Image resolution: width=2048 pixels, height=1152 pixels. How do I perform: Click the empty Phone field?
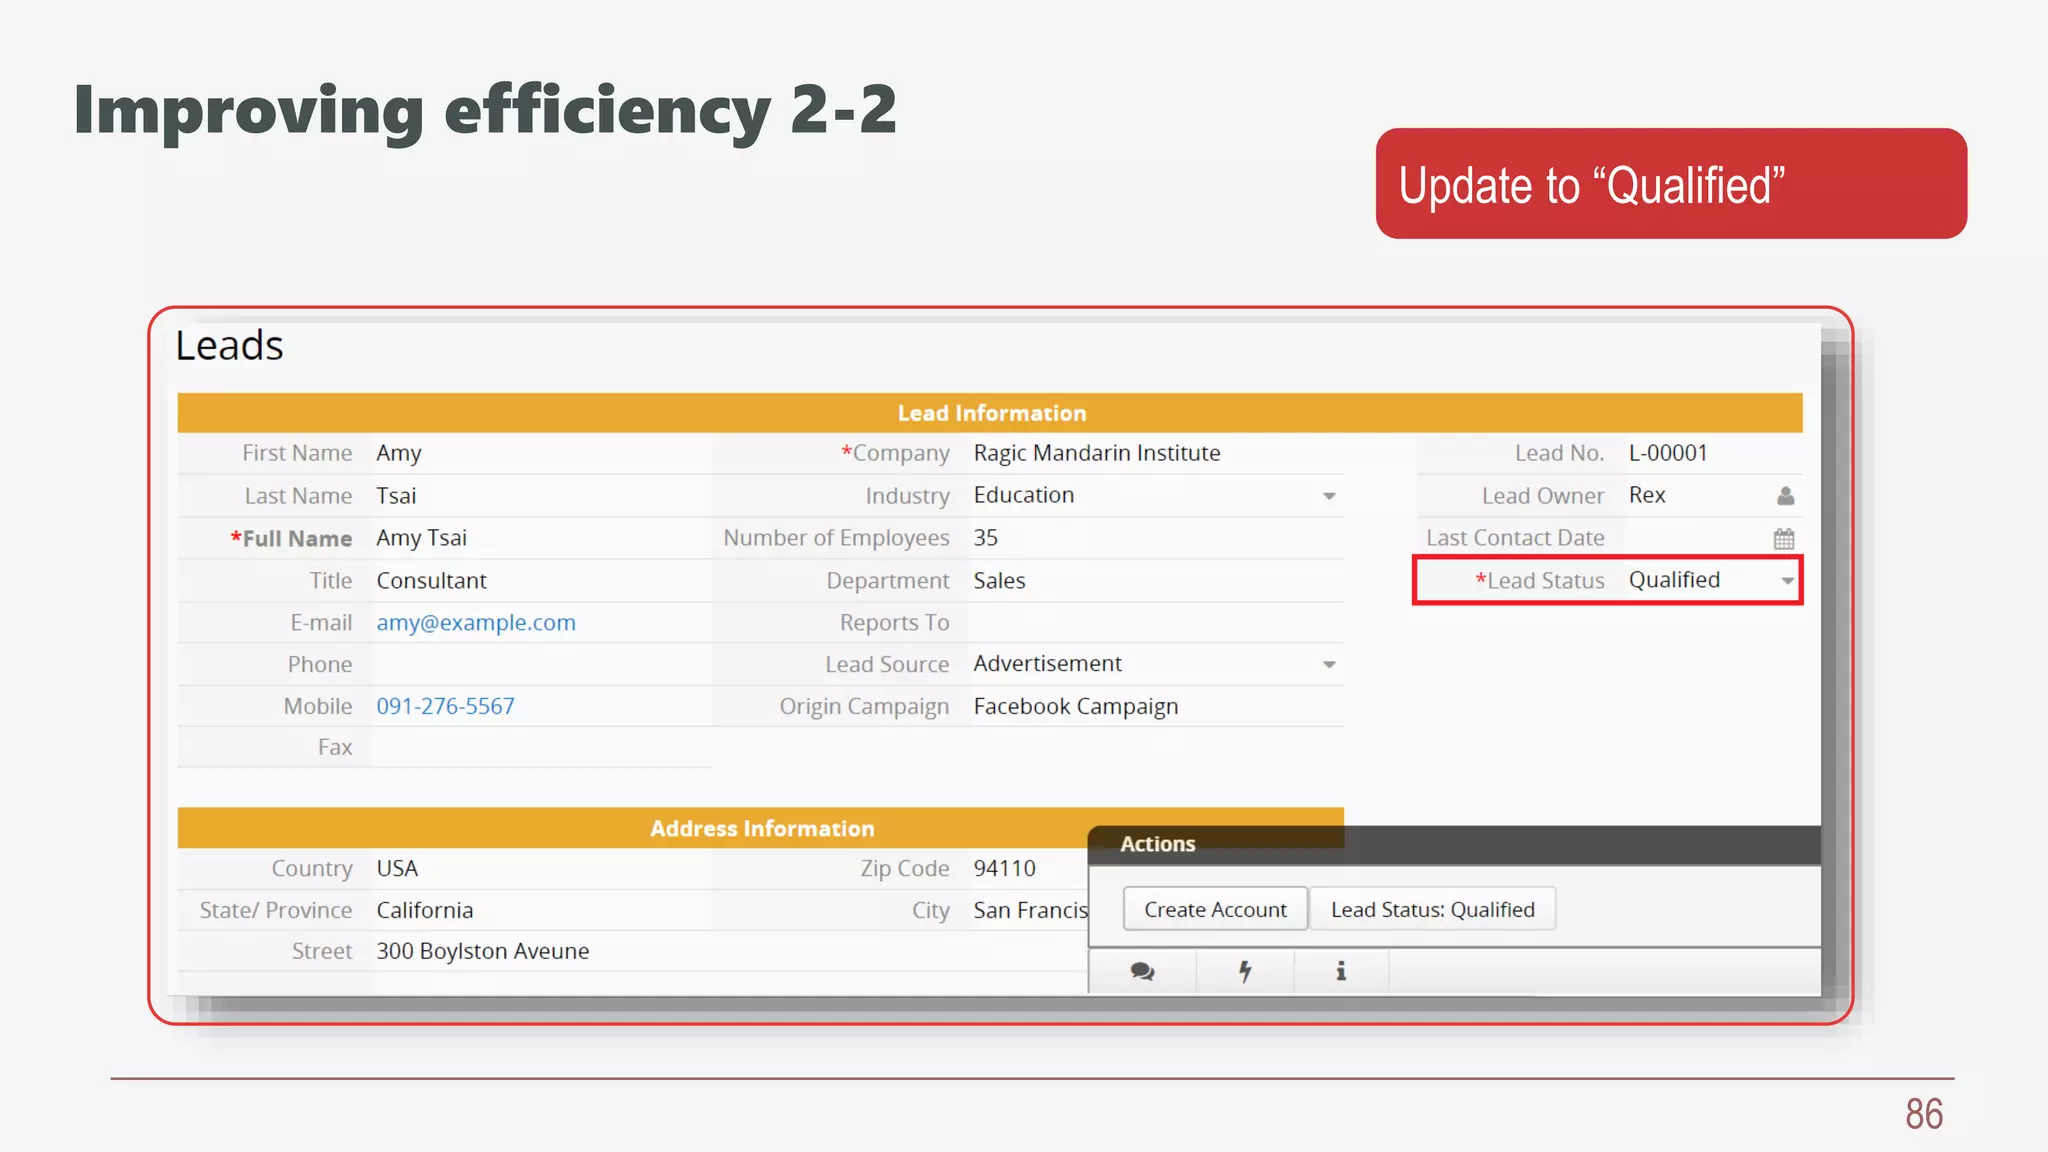(541, 665)
